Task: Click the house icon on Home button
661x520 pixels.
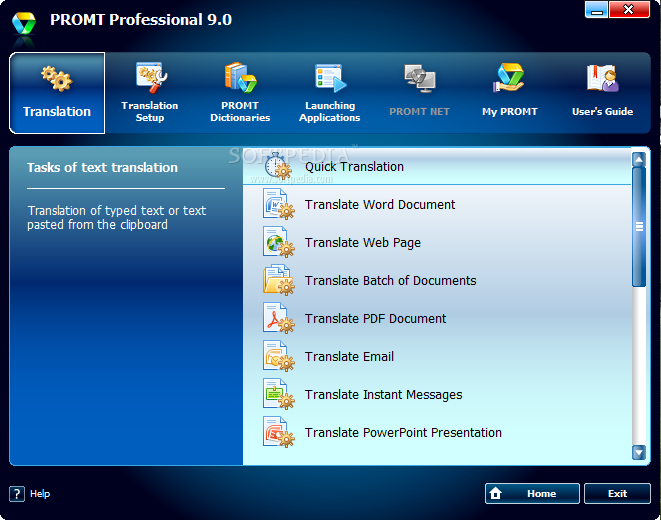Action: pos(496,493)
